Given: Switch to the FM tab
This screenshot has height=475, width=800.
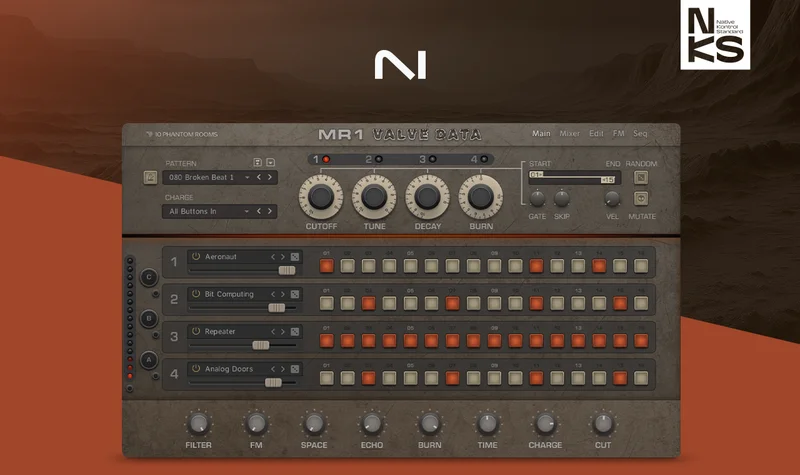Looking at the screenshot, I should click(x=618, y=134).
